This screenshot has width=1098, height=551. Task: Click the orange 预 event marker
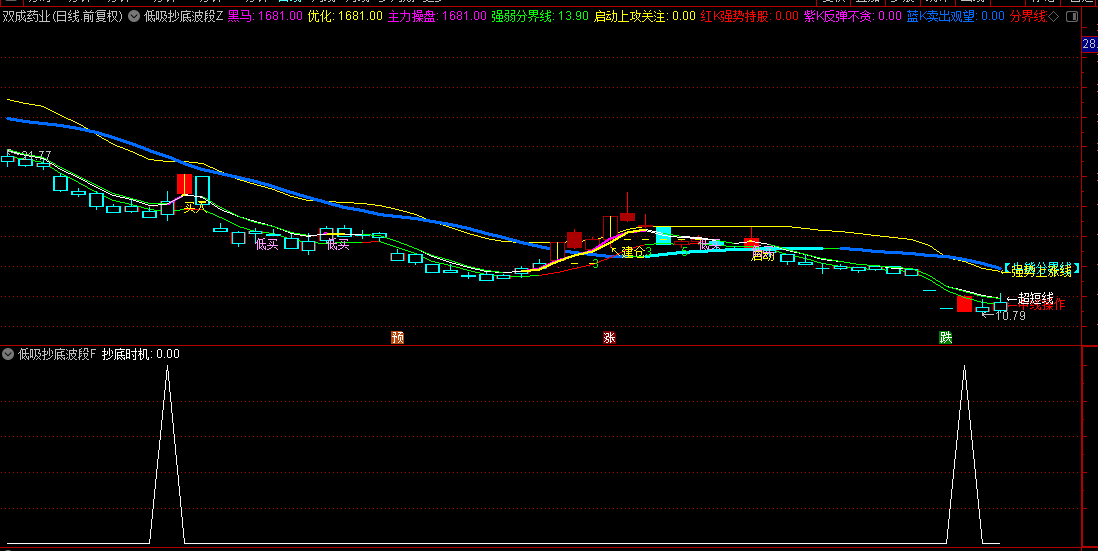[398, 337]
